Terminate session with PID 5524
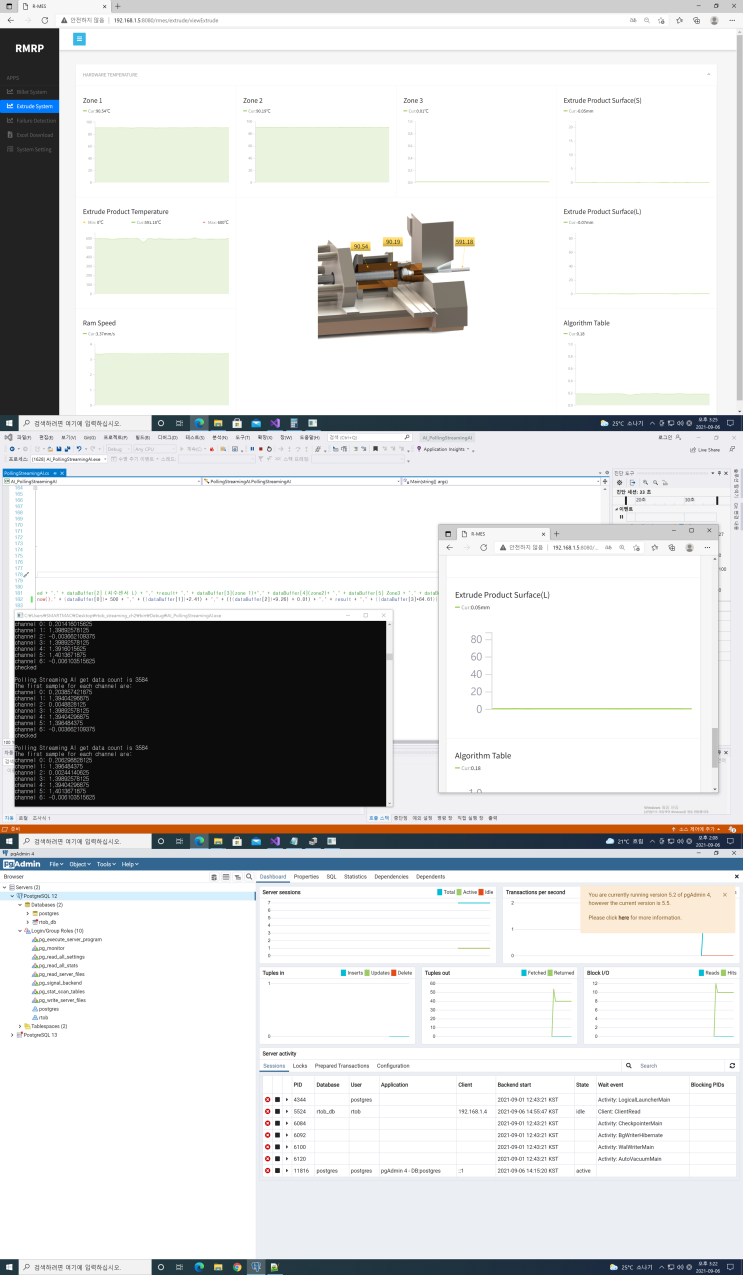This screenshot has width=743, height=1275. point(268,1111)
